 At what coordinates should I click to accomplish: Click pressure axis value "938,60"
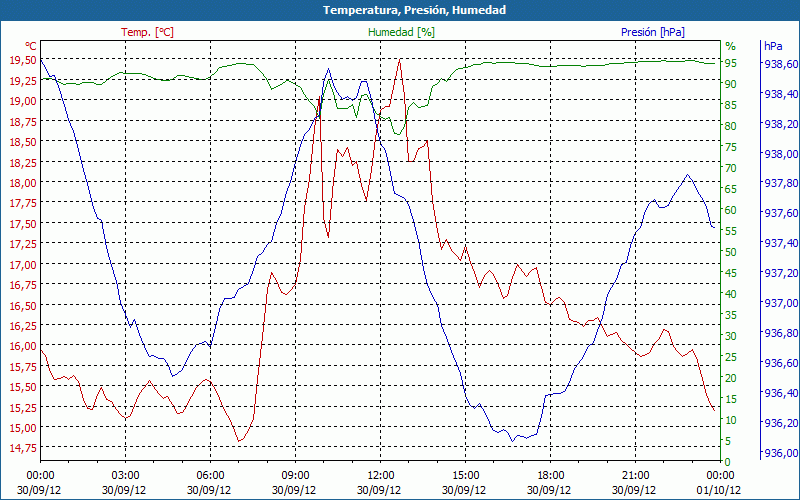(780, 64)
